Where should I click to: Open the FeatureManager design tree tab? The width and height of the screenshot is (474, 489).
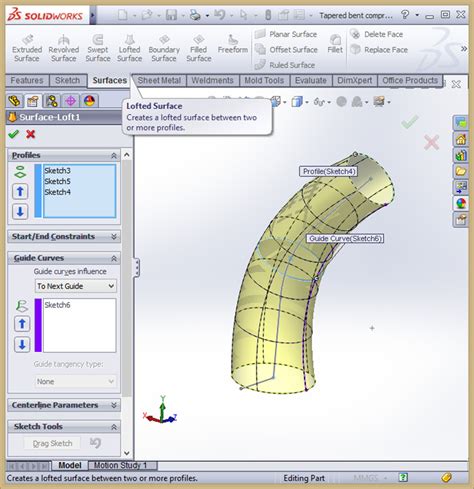coord(14,101)
